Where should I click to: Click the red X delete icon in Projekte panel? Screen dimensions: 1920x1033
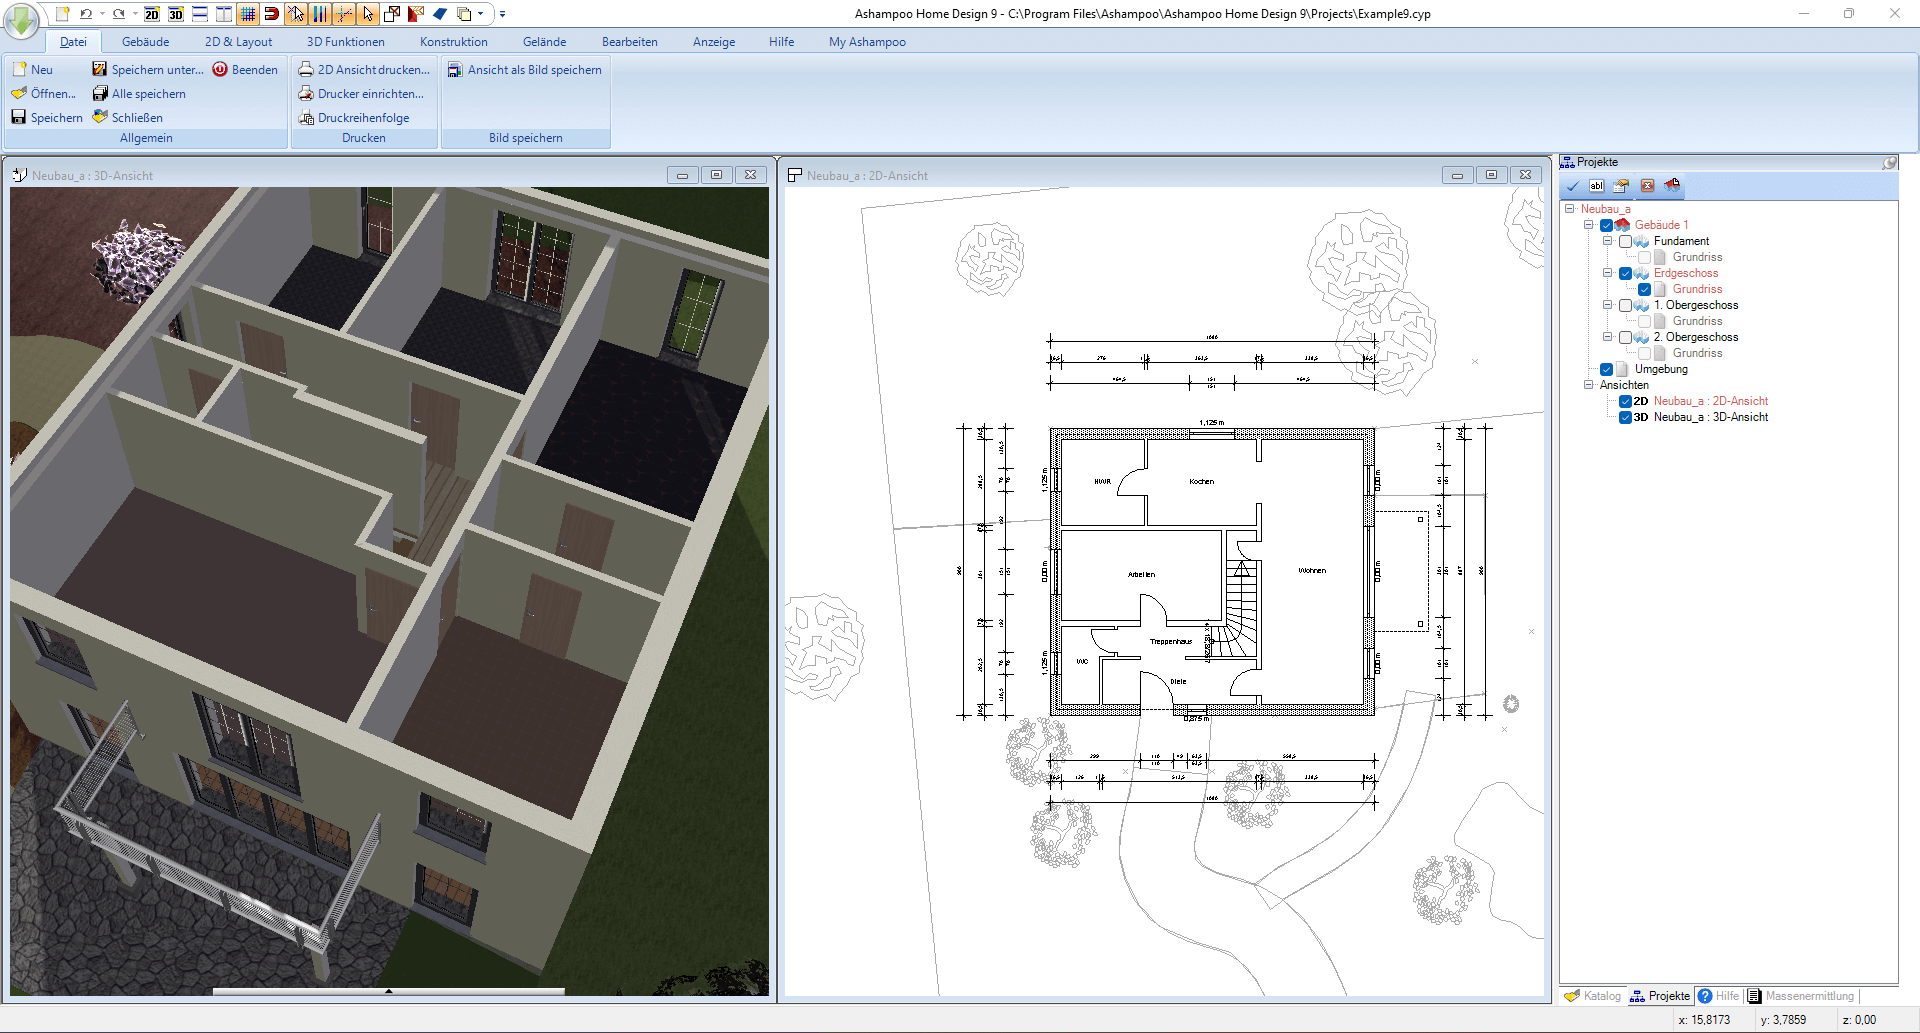pos(1648,186)
